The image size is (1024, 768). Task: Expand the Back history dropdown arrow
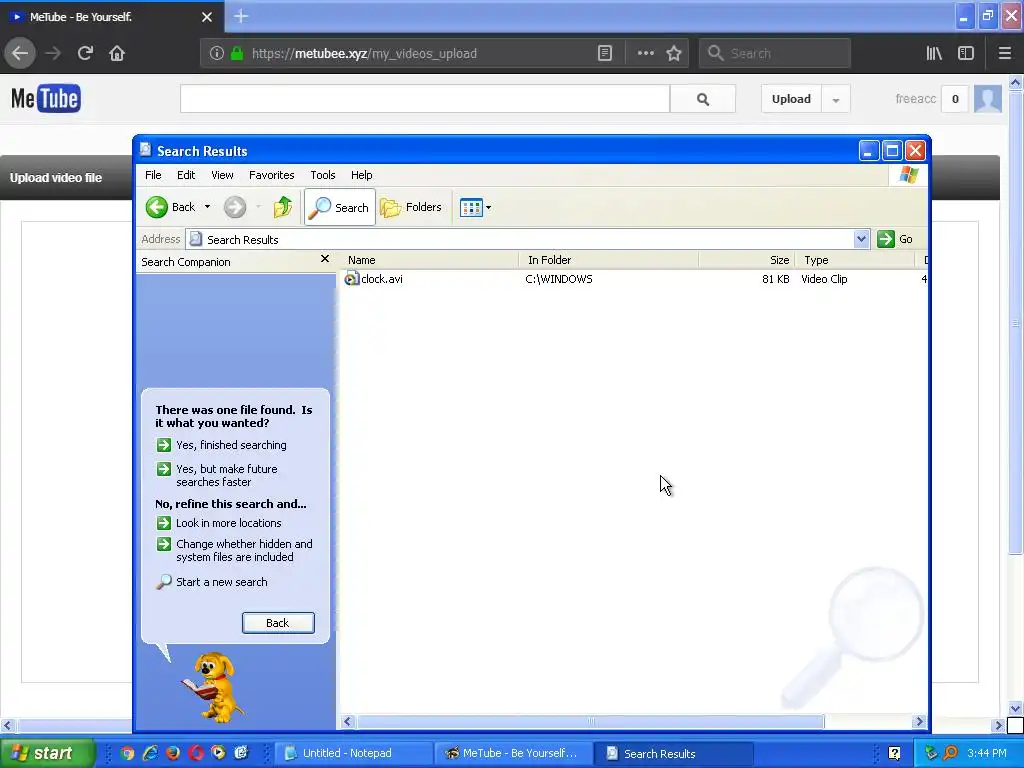click(207, 207)
